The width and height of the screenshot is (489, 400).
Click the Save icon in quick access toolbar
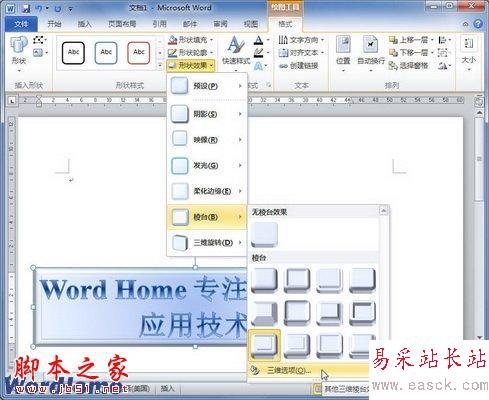coord(26,8)
